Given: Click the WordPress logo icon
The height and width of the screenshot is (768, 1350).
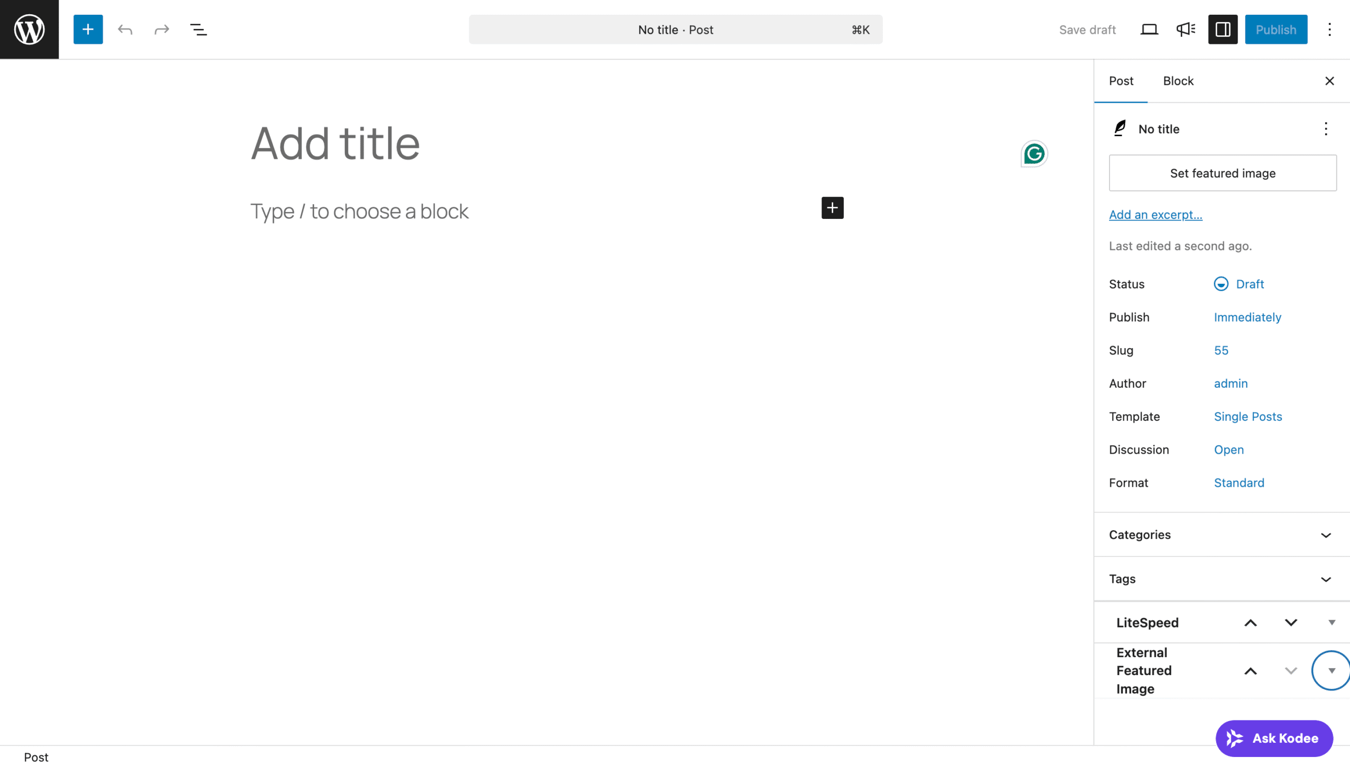Looking at the screenshot, I should tap(29, 29).
